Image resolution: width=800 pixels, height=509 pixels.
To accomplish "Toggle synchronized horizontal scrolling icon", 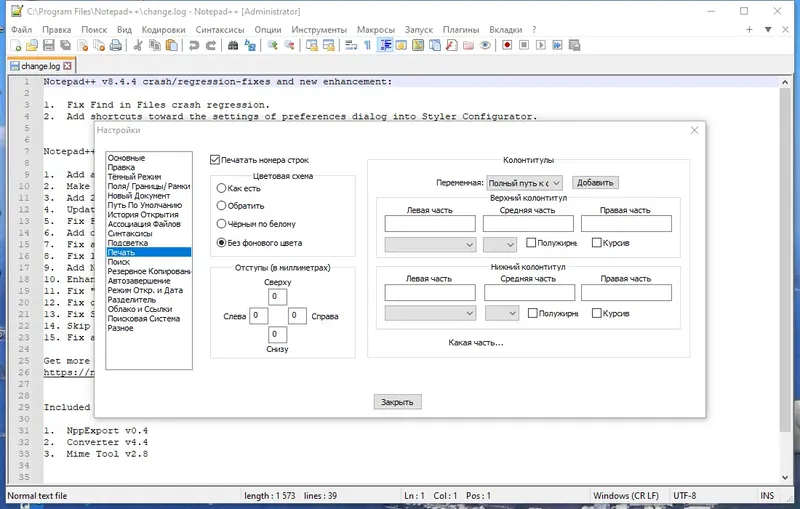I will click(329, 45).
